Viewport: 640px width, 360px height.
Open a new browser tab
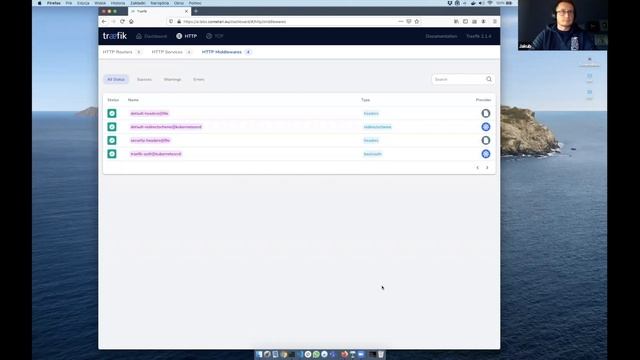(x=196, y=11)
